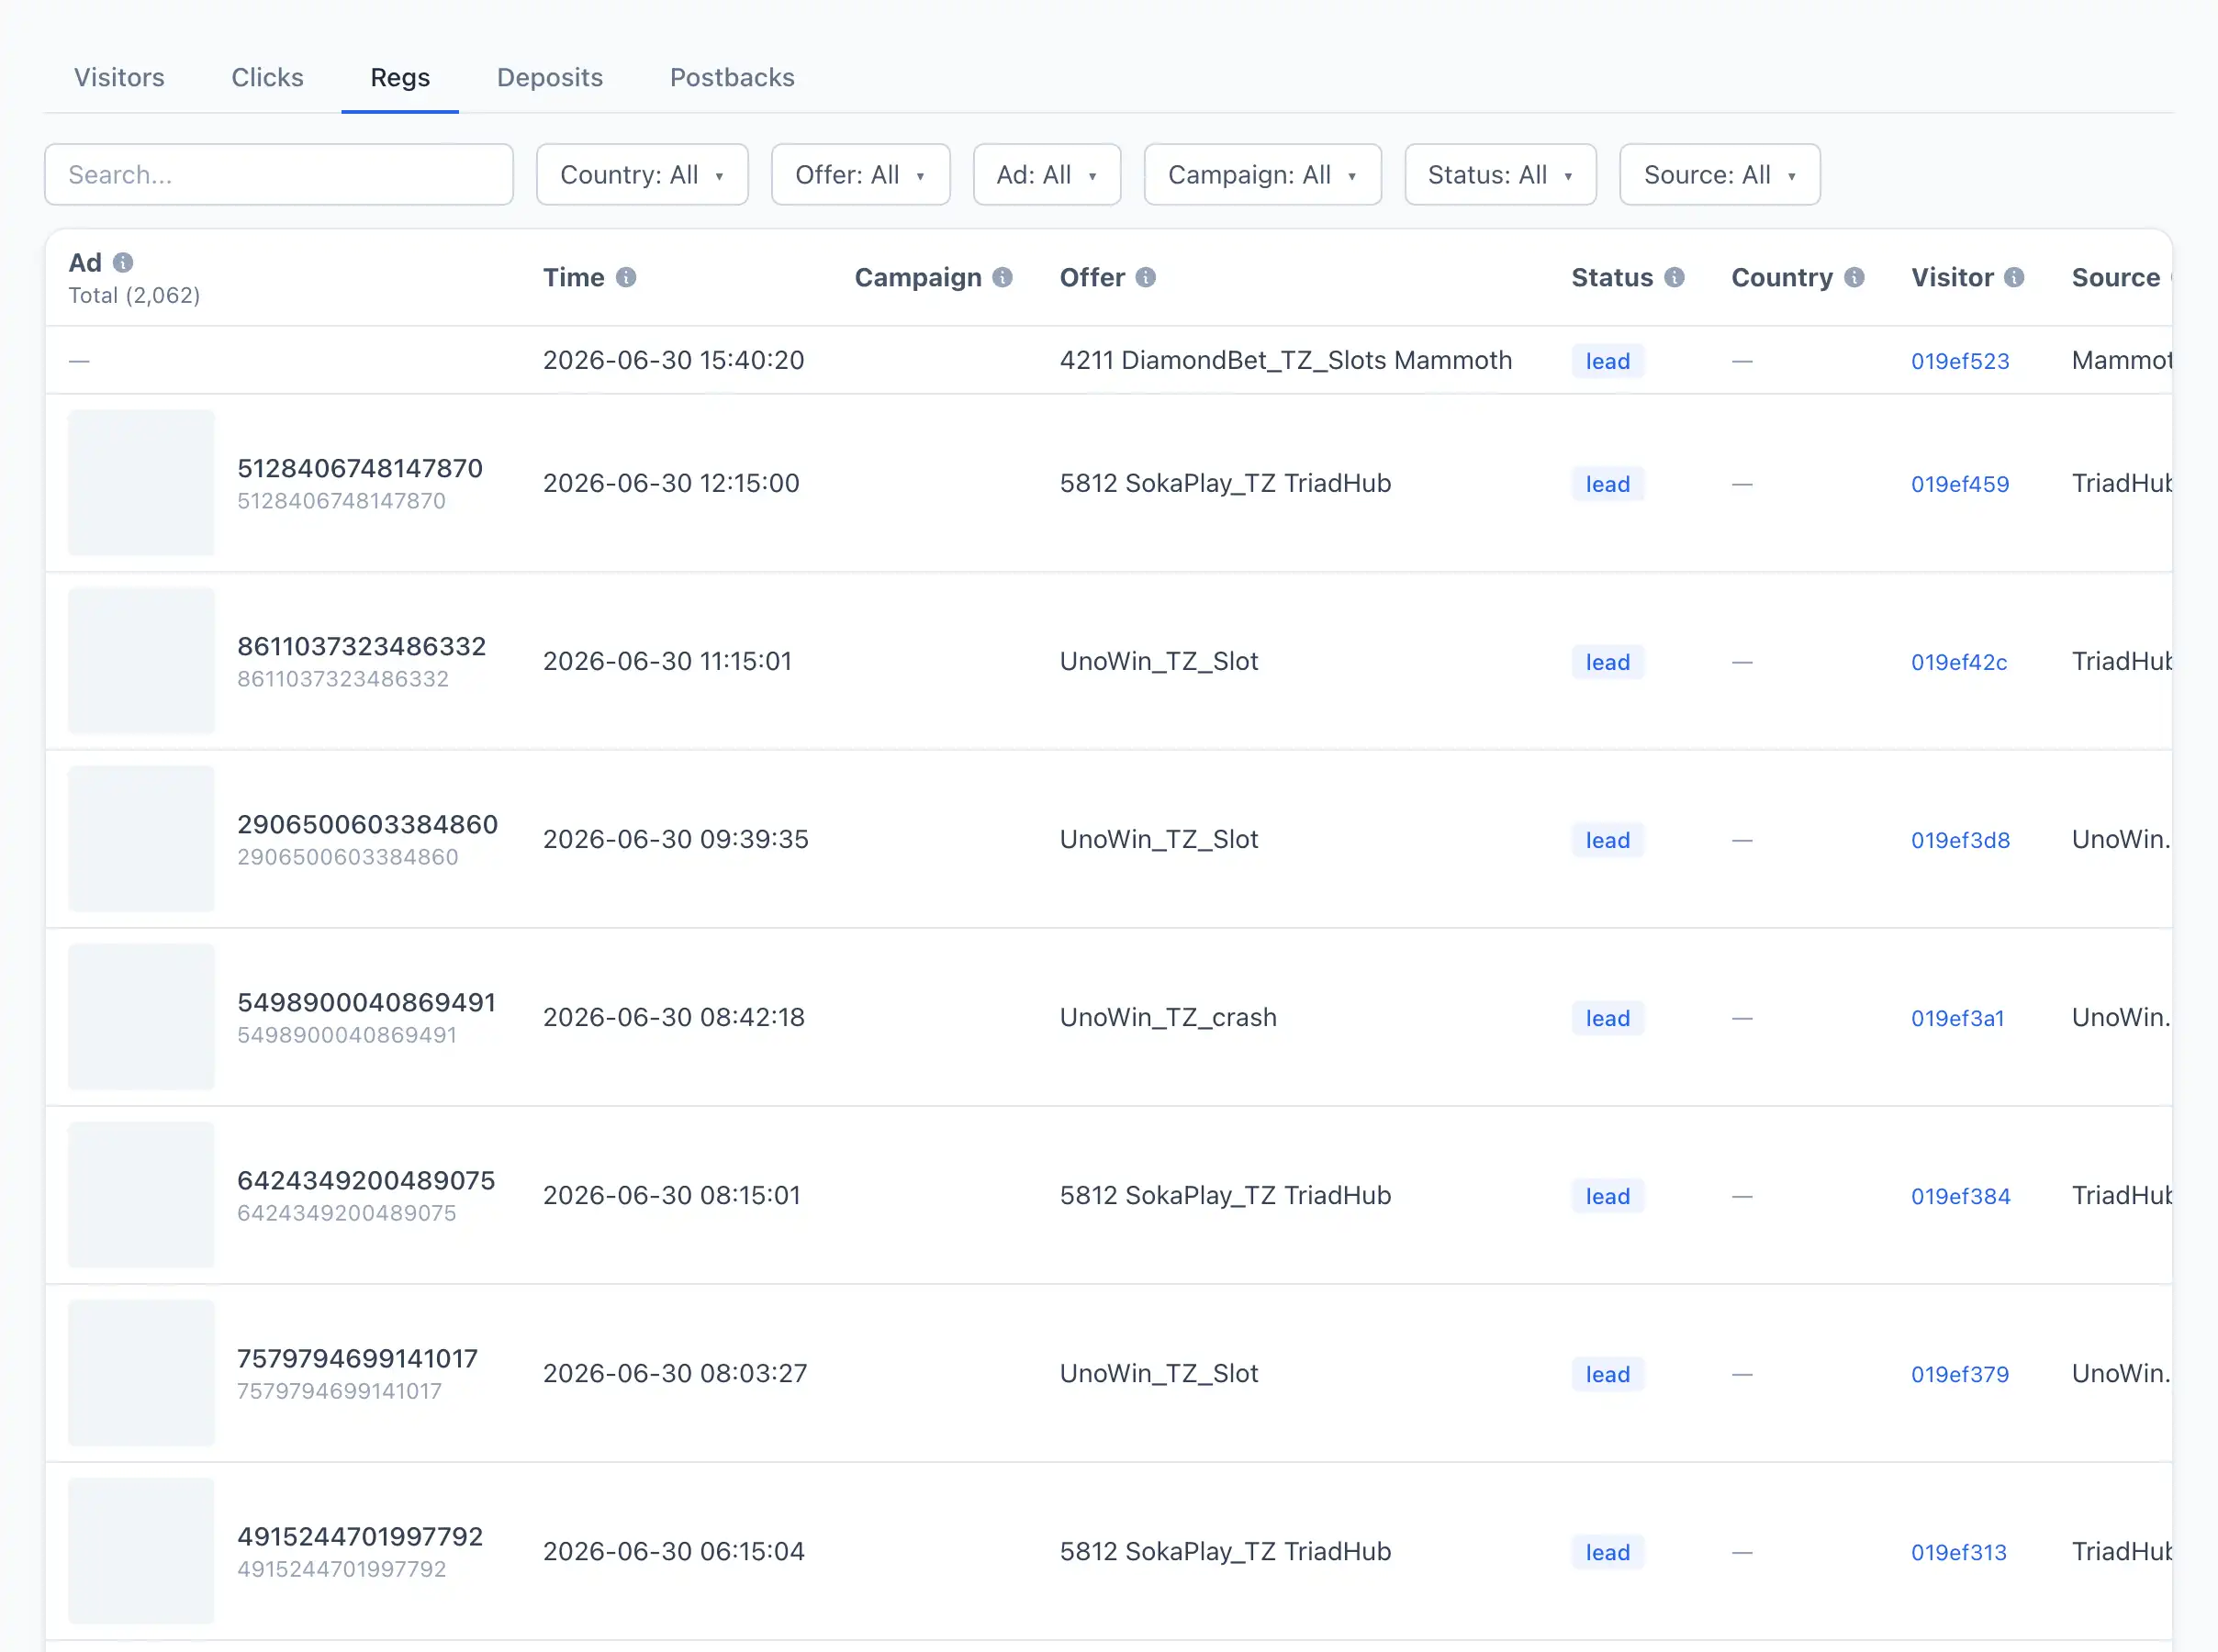2218x1652 pixels.
Task: Click ad thumbnail for 5128406748147870
Action: coord(141,483)
